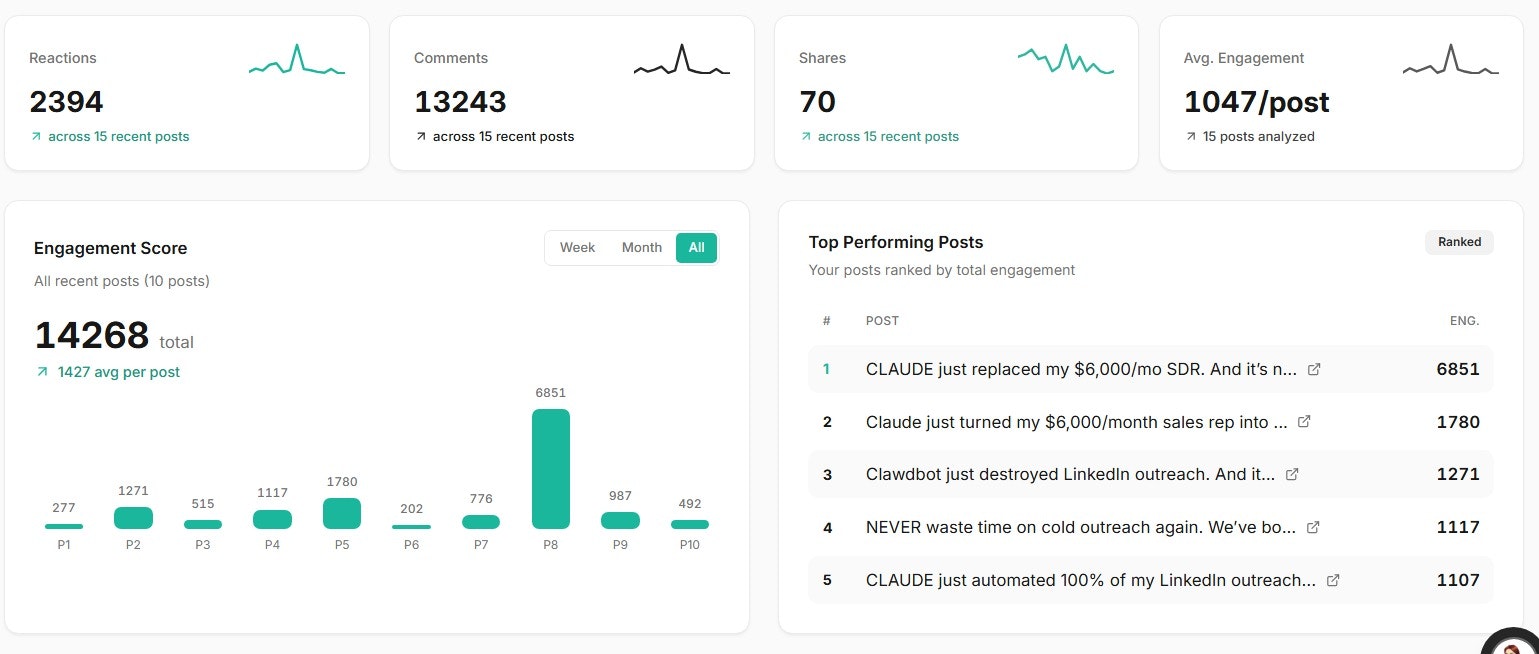The image size is (1539, 654).
Task: Click the Comments sparkline chart
Action: click(x=682, y=61)
